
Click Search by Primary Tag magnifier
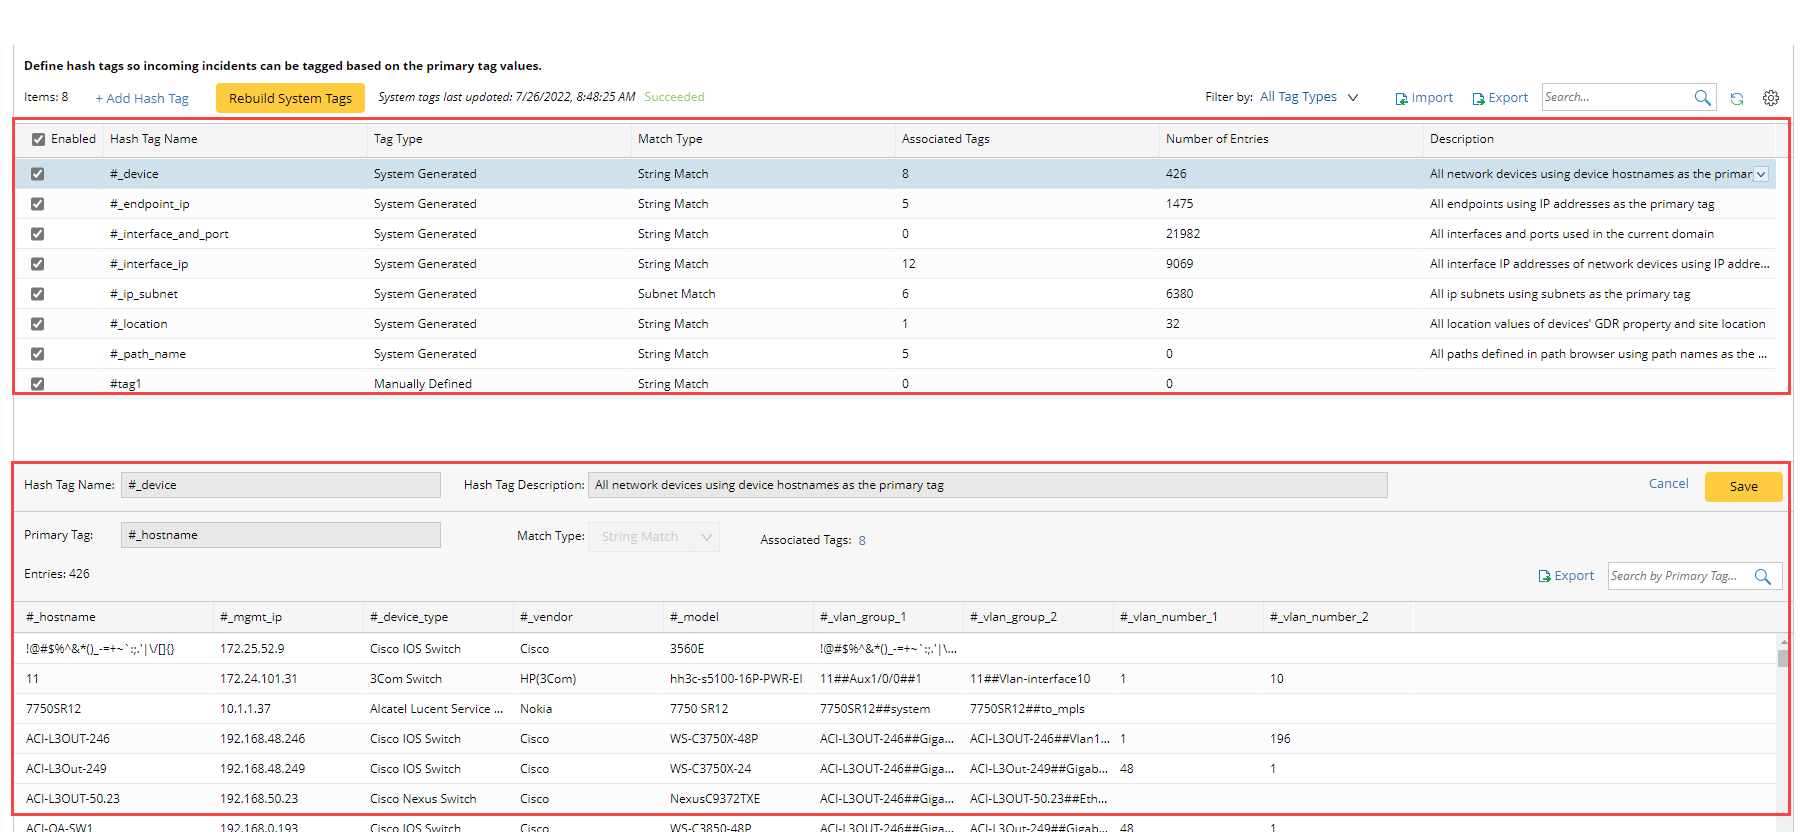[x=1763, y=576]
